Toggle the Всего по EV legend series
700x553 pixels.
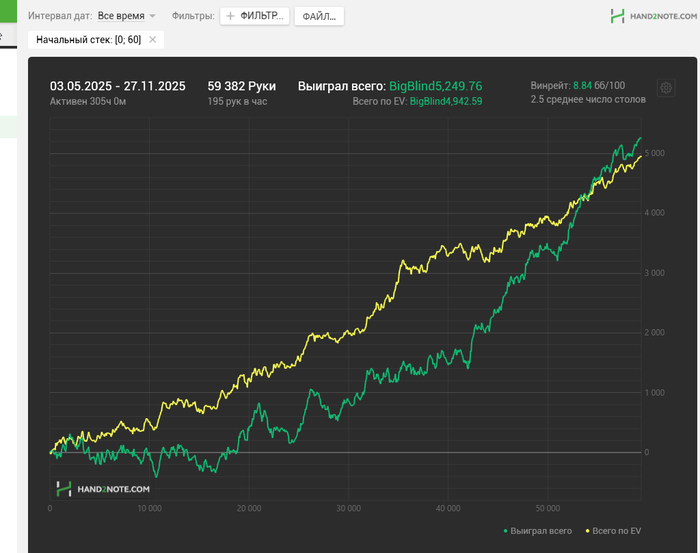coord(613,531)
